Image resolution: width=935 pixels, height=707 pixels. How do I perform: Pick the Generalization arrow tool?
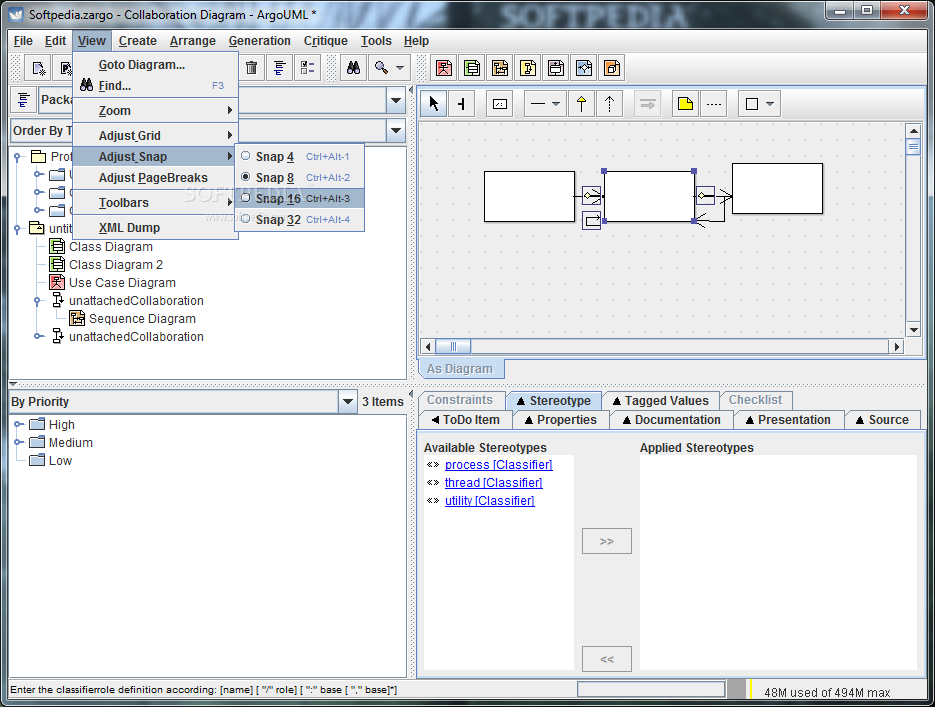(x=581, y=104)
